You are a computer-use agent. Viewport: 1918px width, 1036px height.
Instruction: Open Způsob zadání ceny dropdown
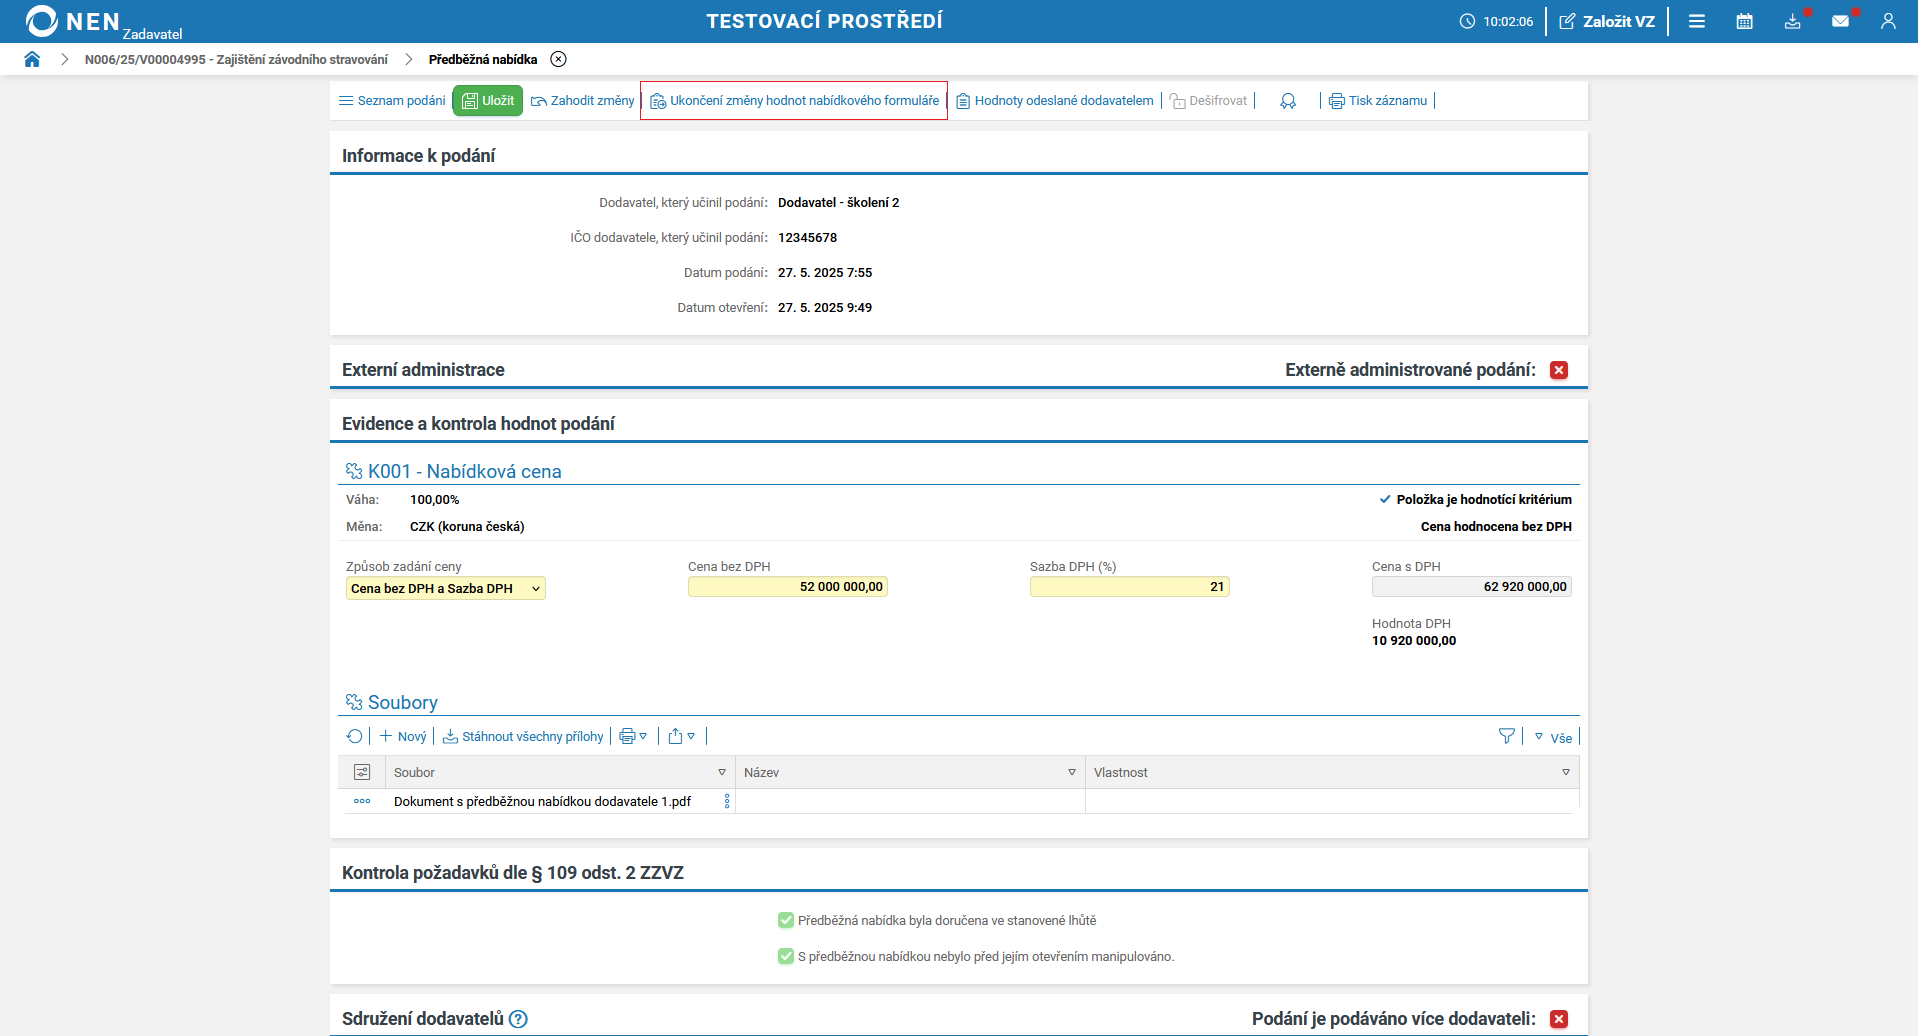coord(445,588)
